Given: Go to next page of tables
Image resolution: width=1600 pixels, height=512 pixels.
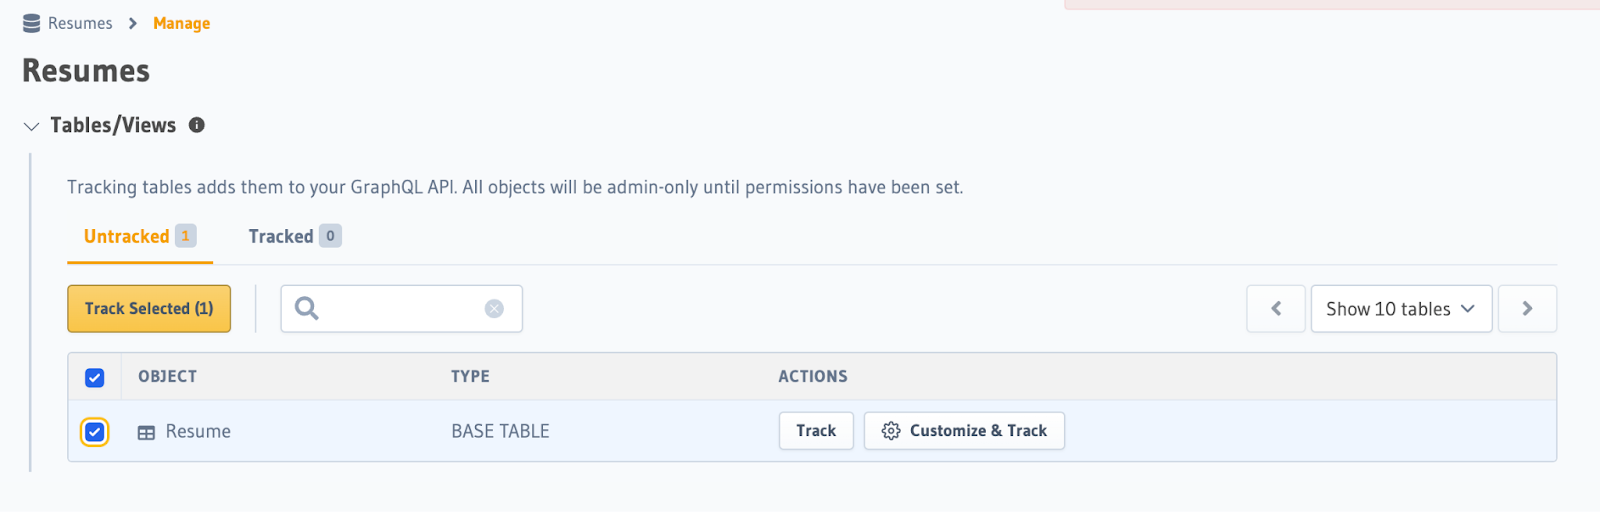Looking at the screenshot, I should click(1527, 309).
